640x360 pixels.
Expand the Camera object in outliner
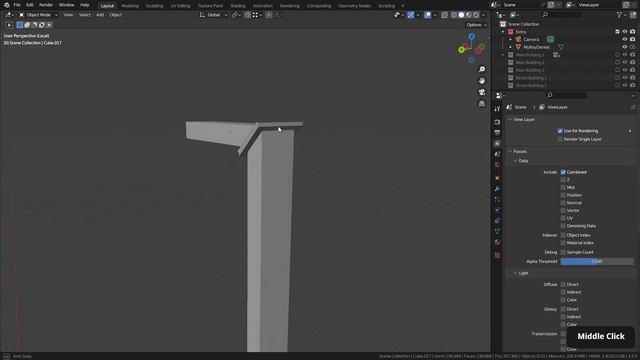point(510,40)
